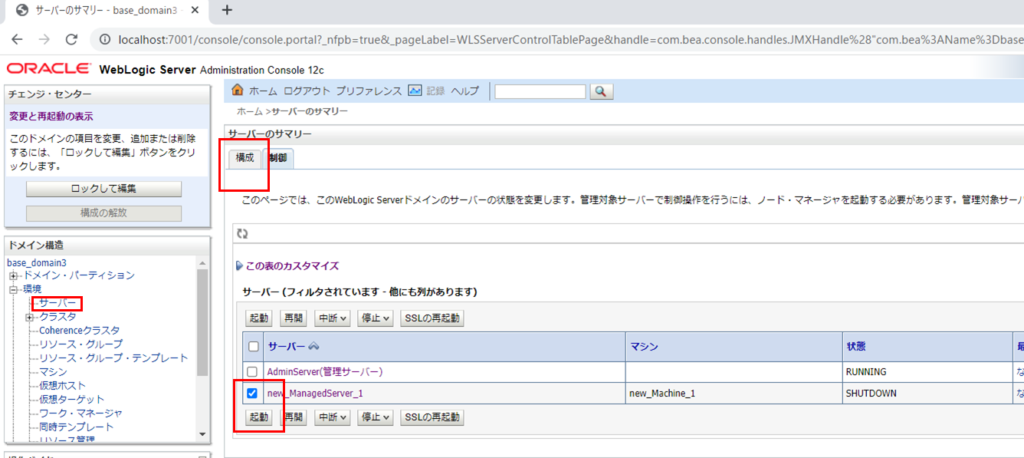The width and height of the screenshot is (1024, 458).
Task: Select the 構成 tab
Action: [245, 158]
